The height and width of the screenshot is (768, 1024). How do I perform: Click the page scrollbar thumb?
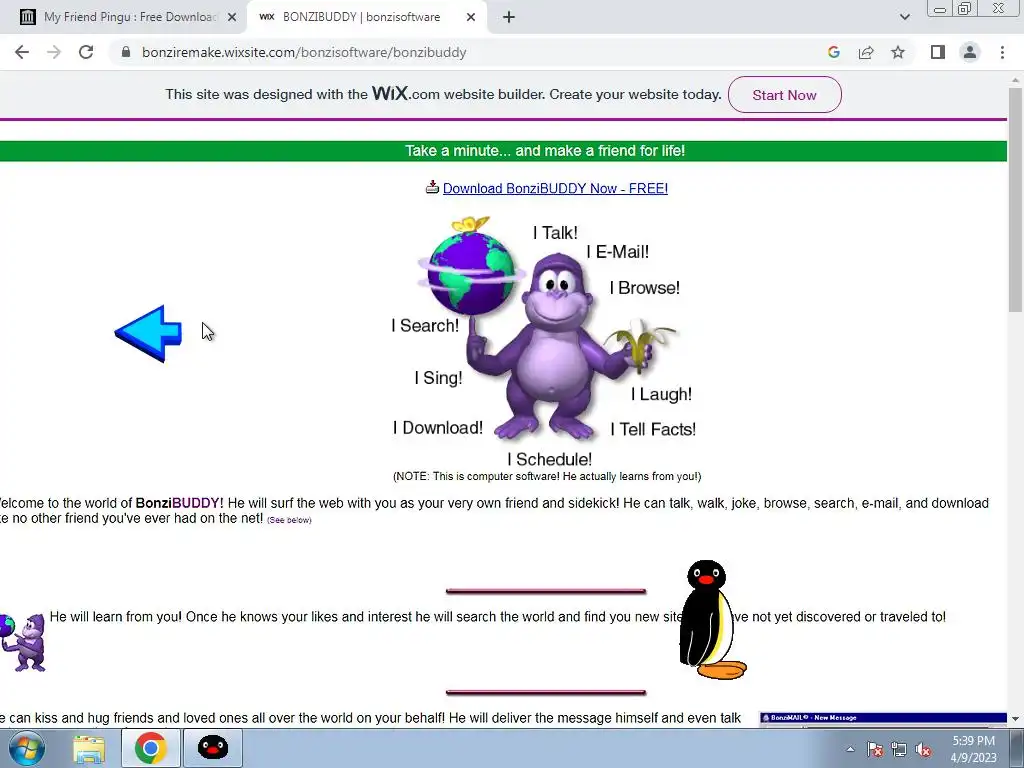(x=1015, y=201)
